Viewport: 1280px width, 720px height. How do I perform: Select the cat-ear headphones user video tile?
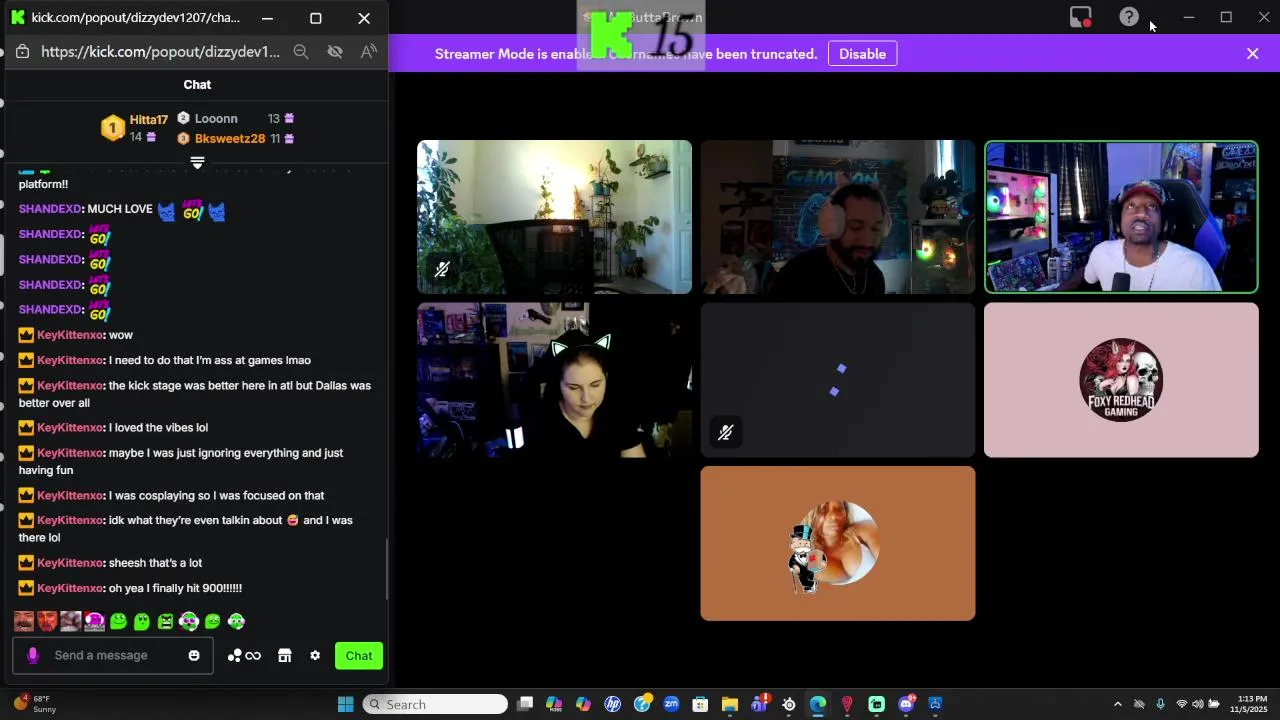coord(554,380)
